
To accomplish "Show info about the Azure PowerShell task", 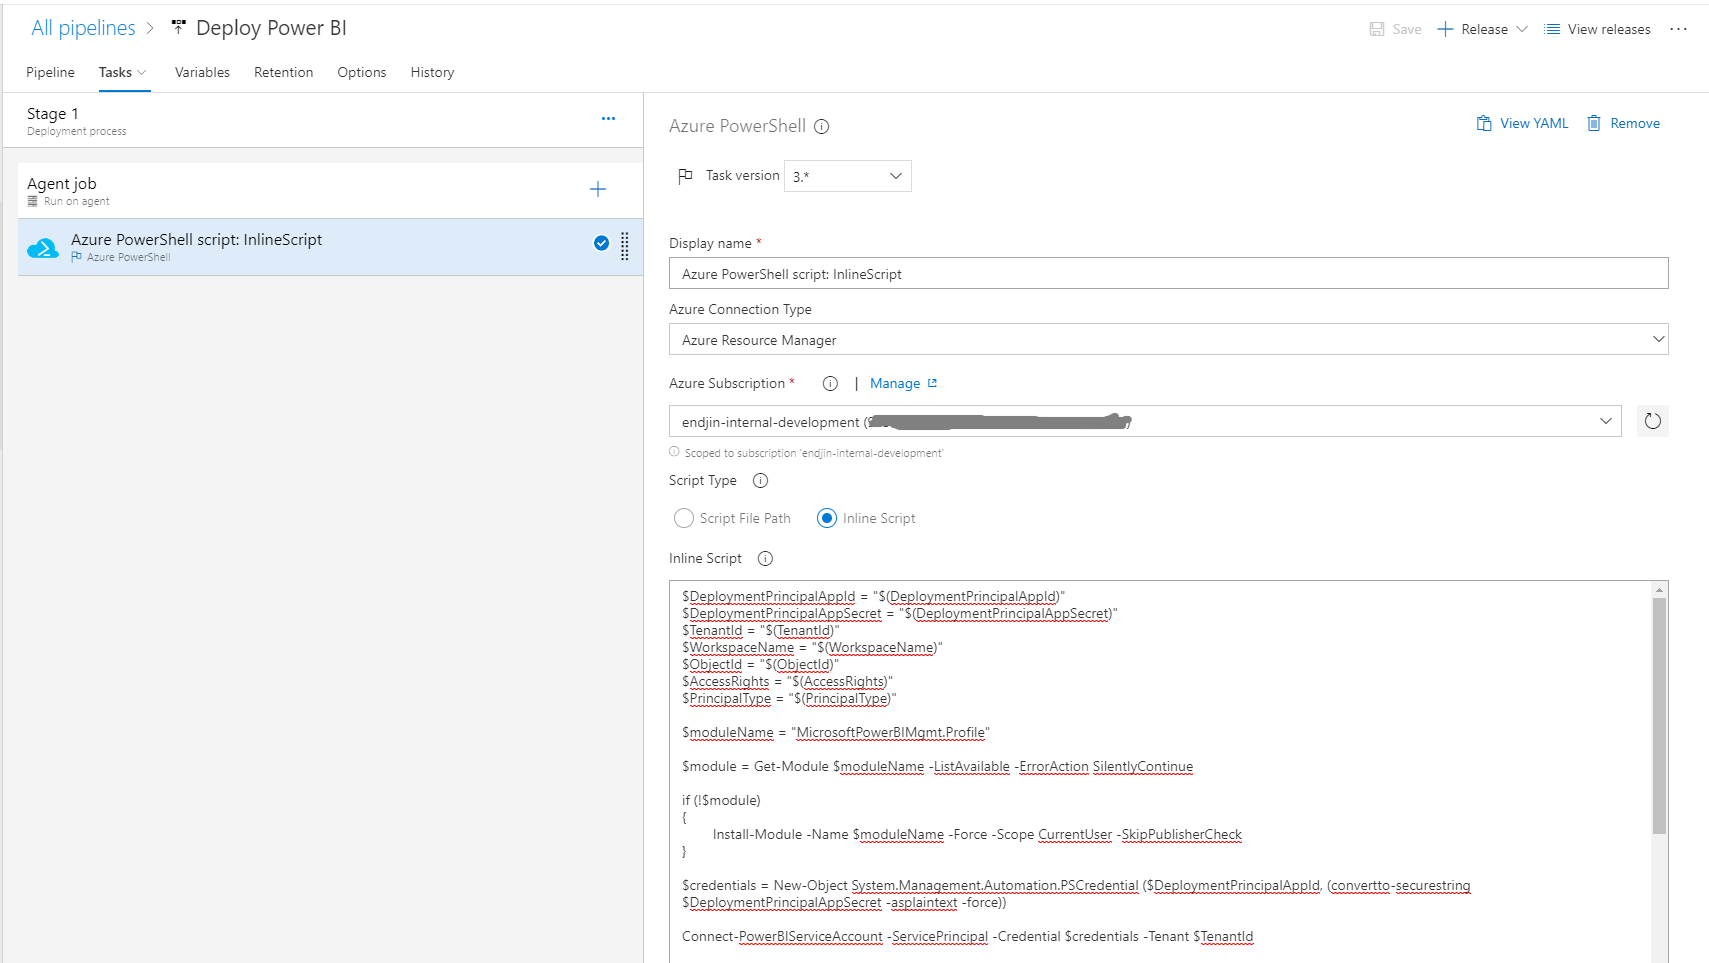I will pos(822,126).
